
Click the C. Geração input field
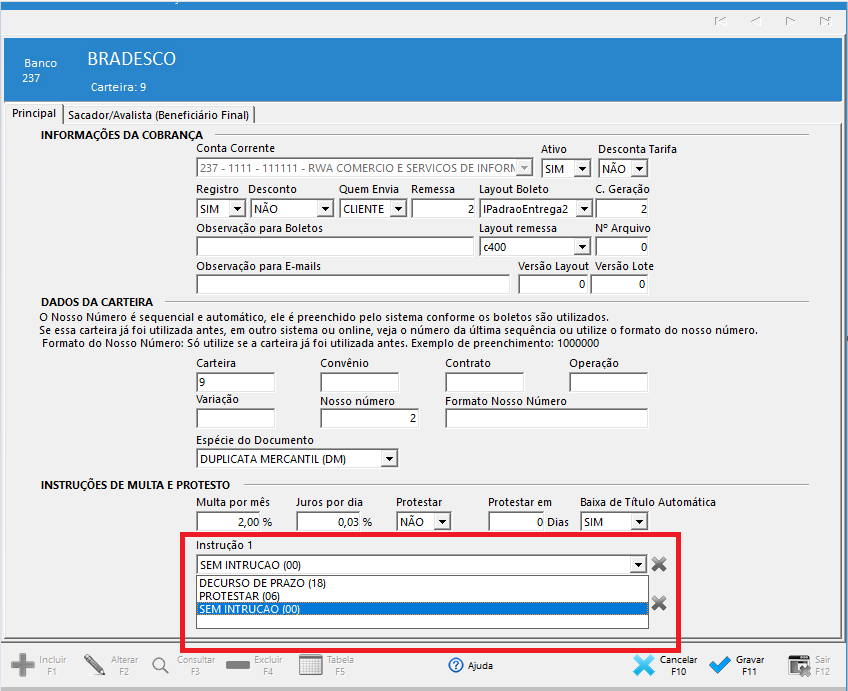(x=621, y=209)
